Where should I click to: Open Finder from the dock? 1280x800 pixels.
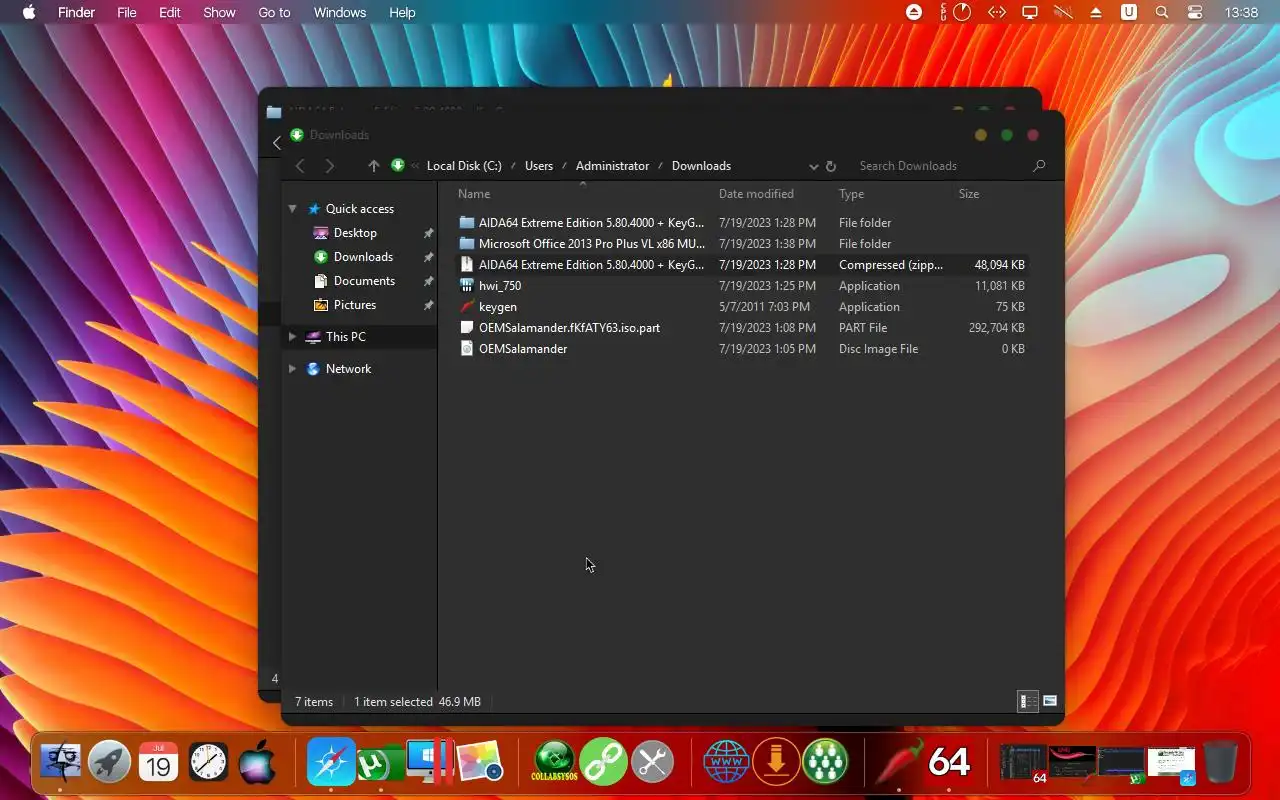[60, 763]
